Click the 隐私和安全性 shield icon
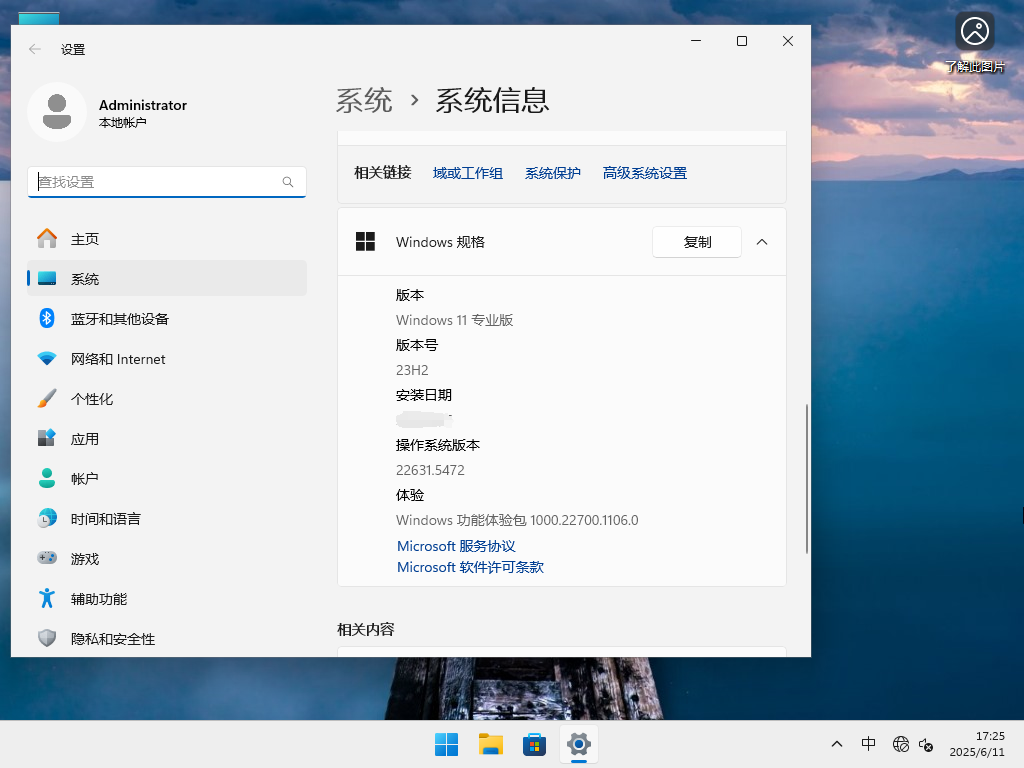 click(x=47, y=638)
